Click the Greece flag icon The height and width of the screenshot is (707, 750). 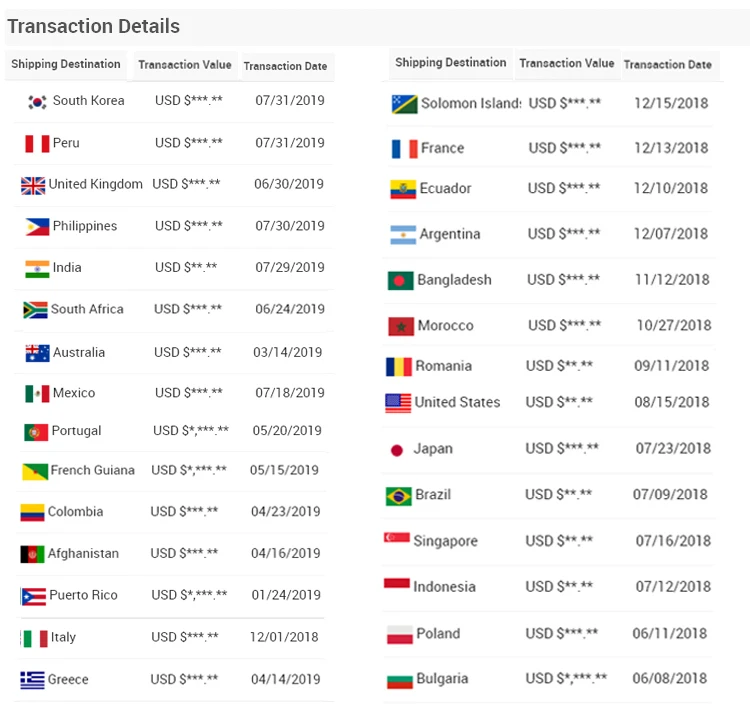coord(32,680)
